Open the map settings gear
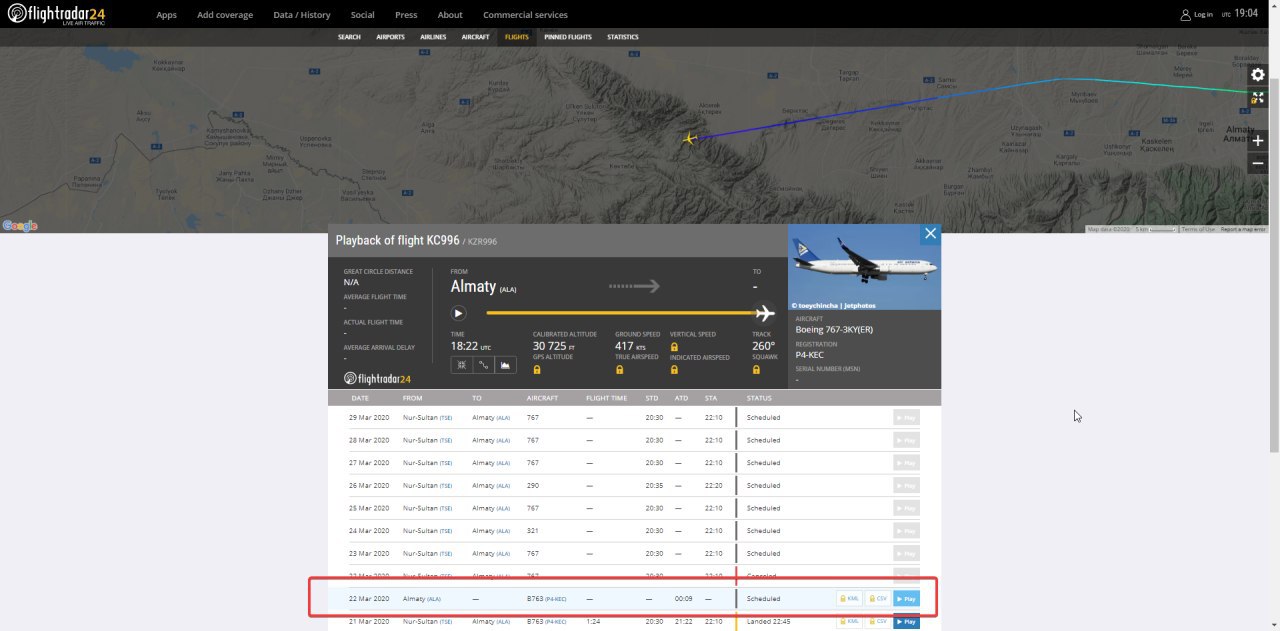Image resolution: width=1280 pixels, height=631 pixels. [x=1258, y=75]
